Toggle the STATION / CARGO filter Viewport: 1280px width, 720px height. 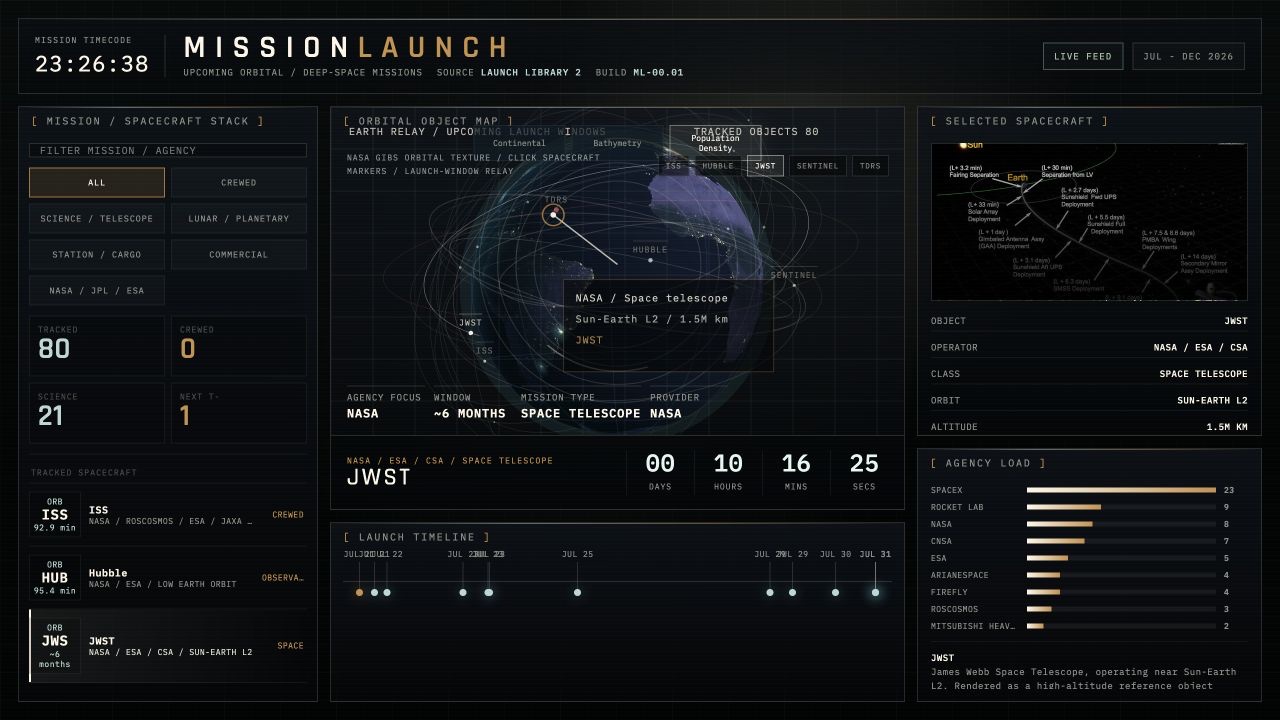[x=97, y=254]
